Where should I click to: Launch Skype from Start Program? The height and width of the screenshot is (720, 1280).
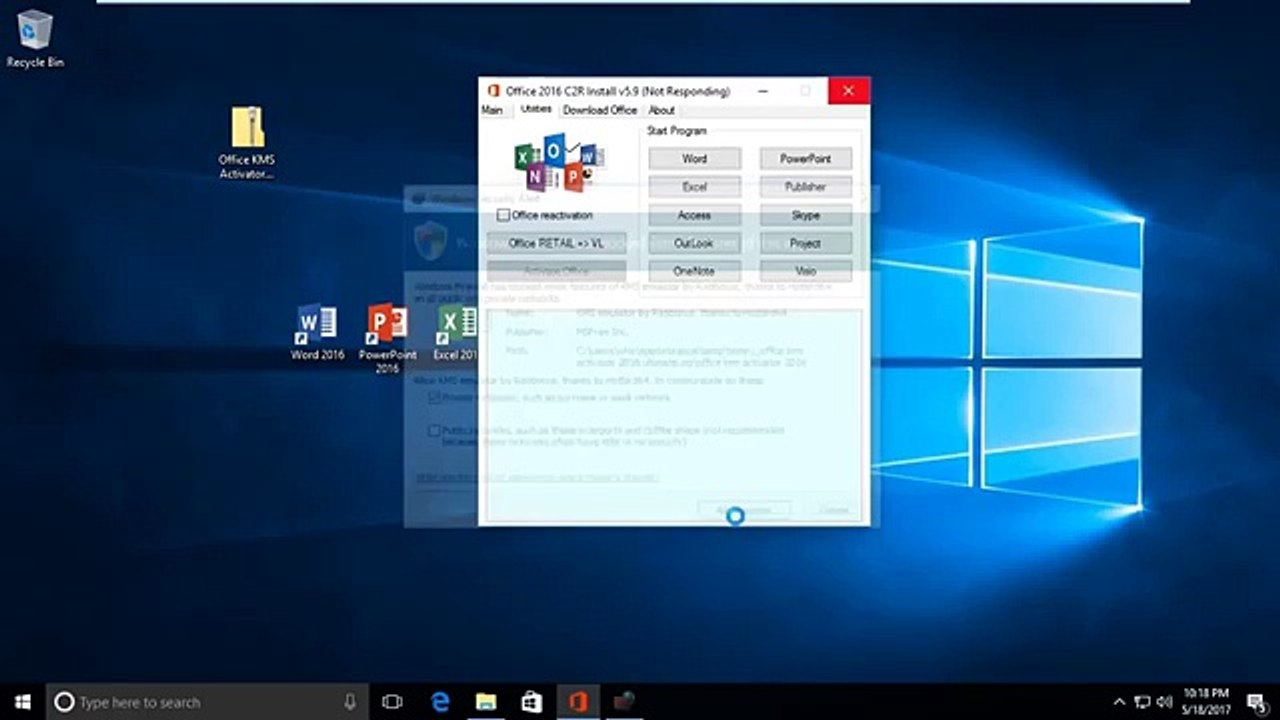click(x=806, y=215)
